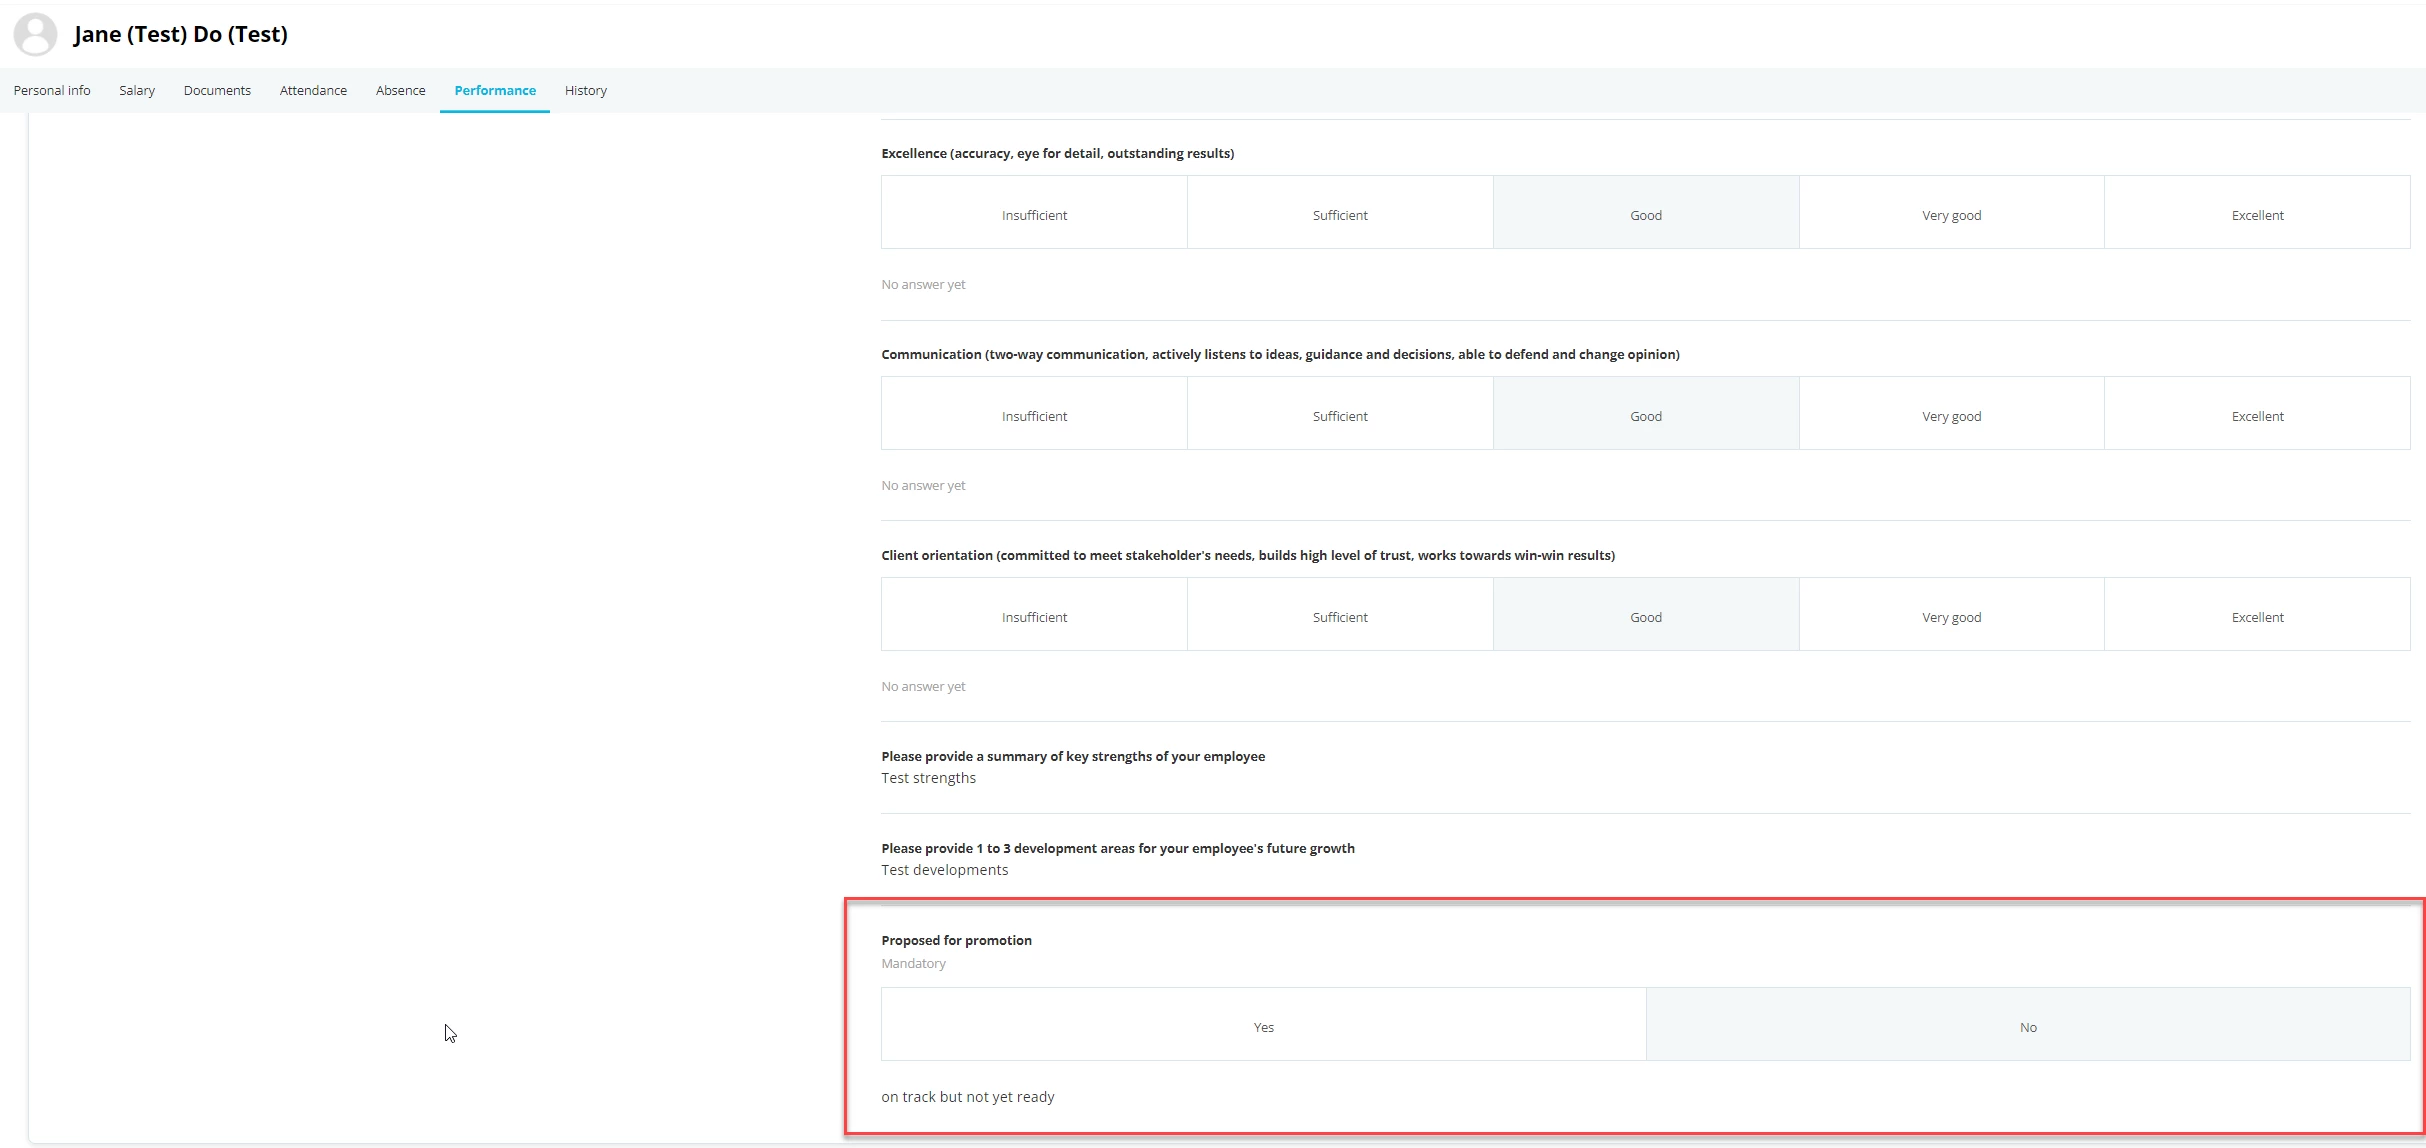Rate Client orientation as Very good
This screenshot has height=1148, width=2426.
1952,615
